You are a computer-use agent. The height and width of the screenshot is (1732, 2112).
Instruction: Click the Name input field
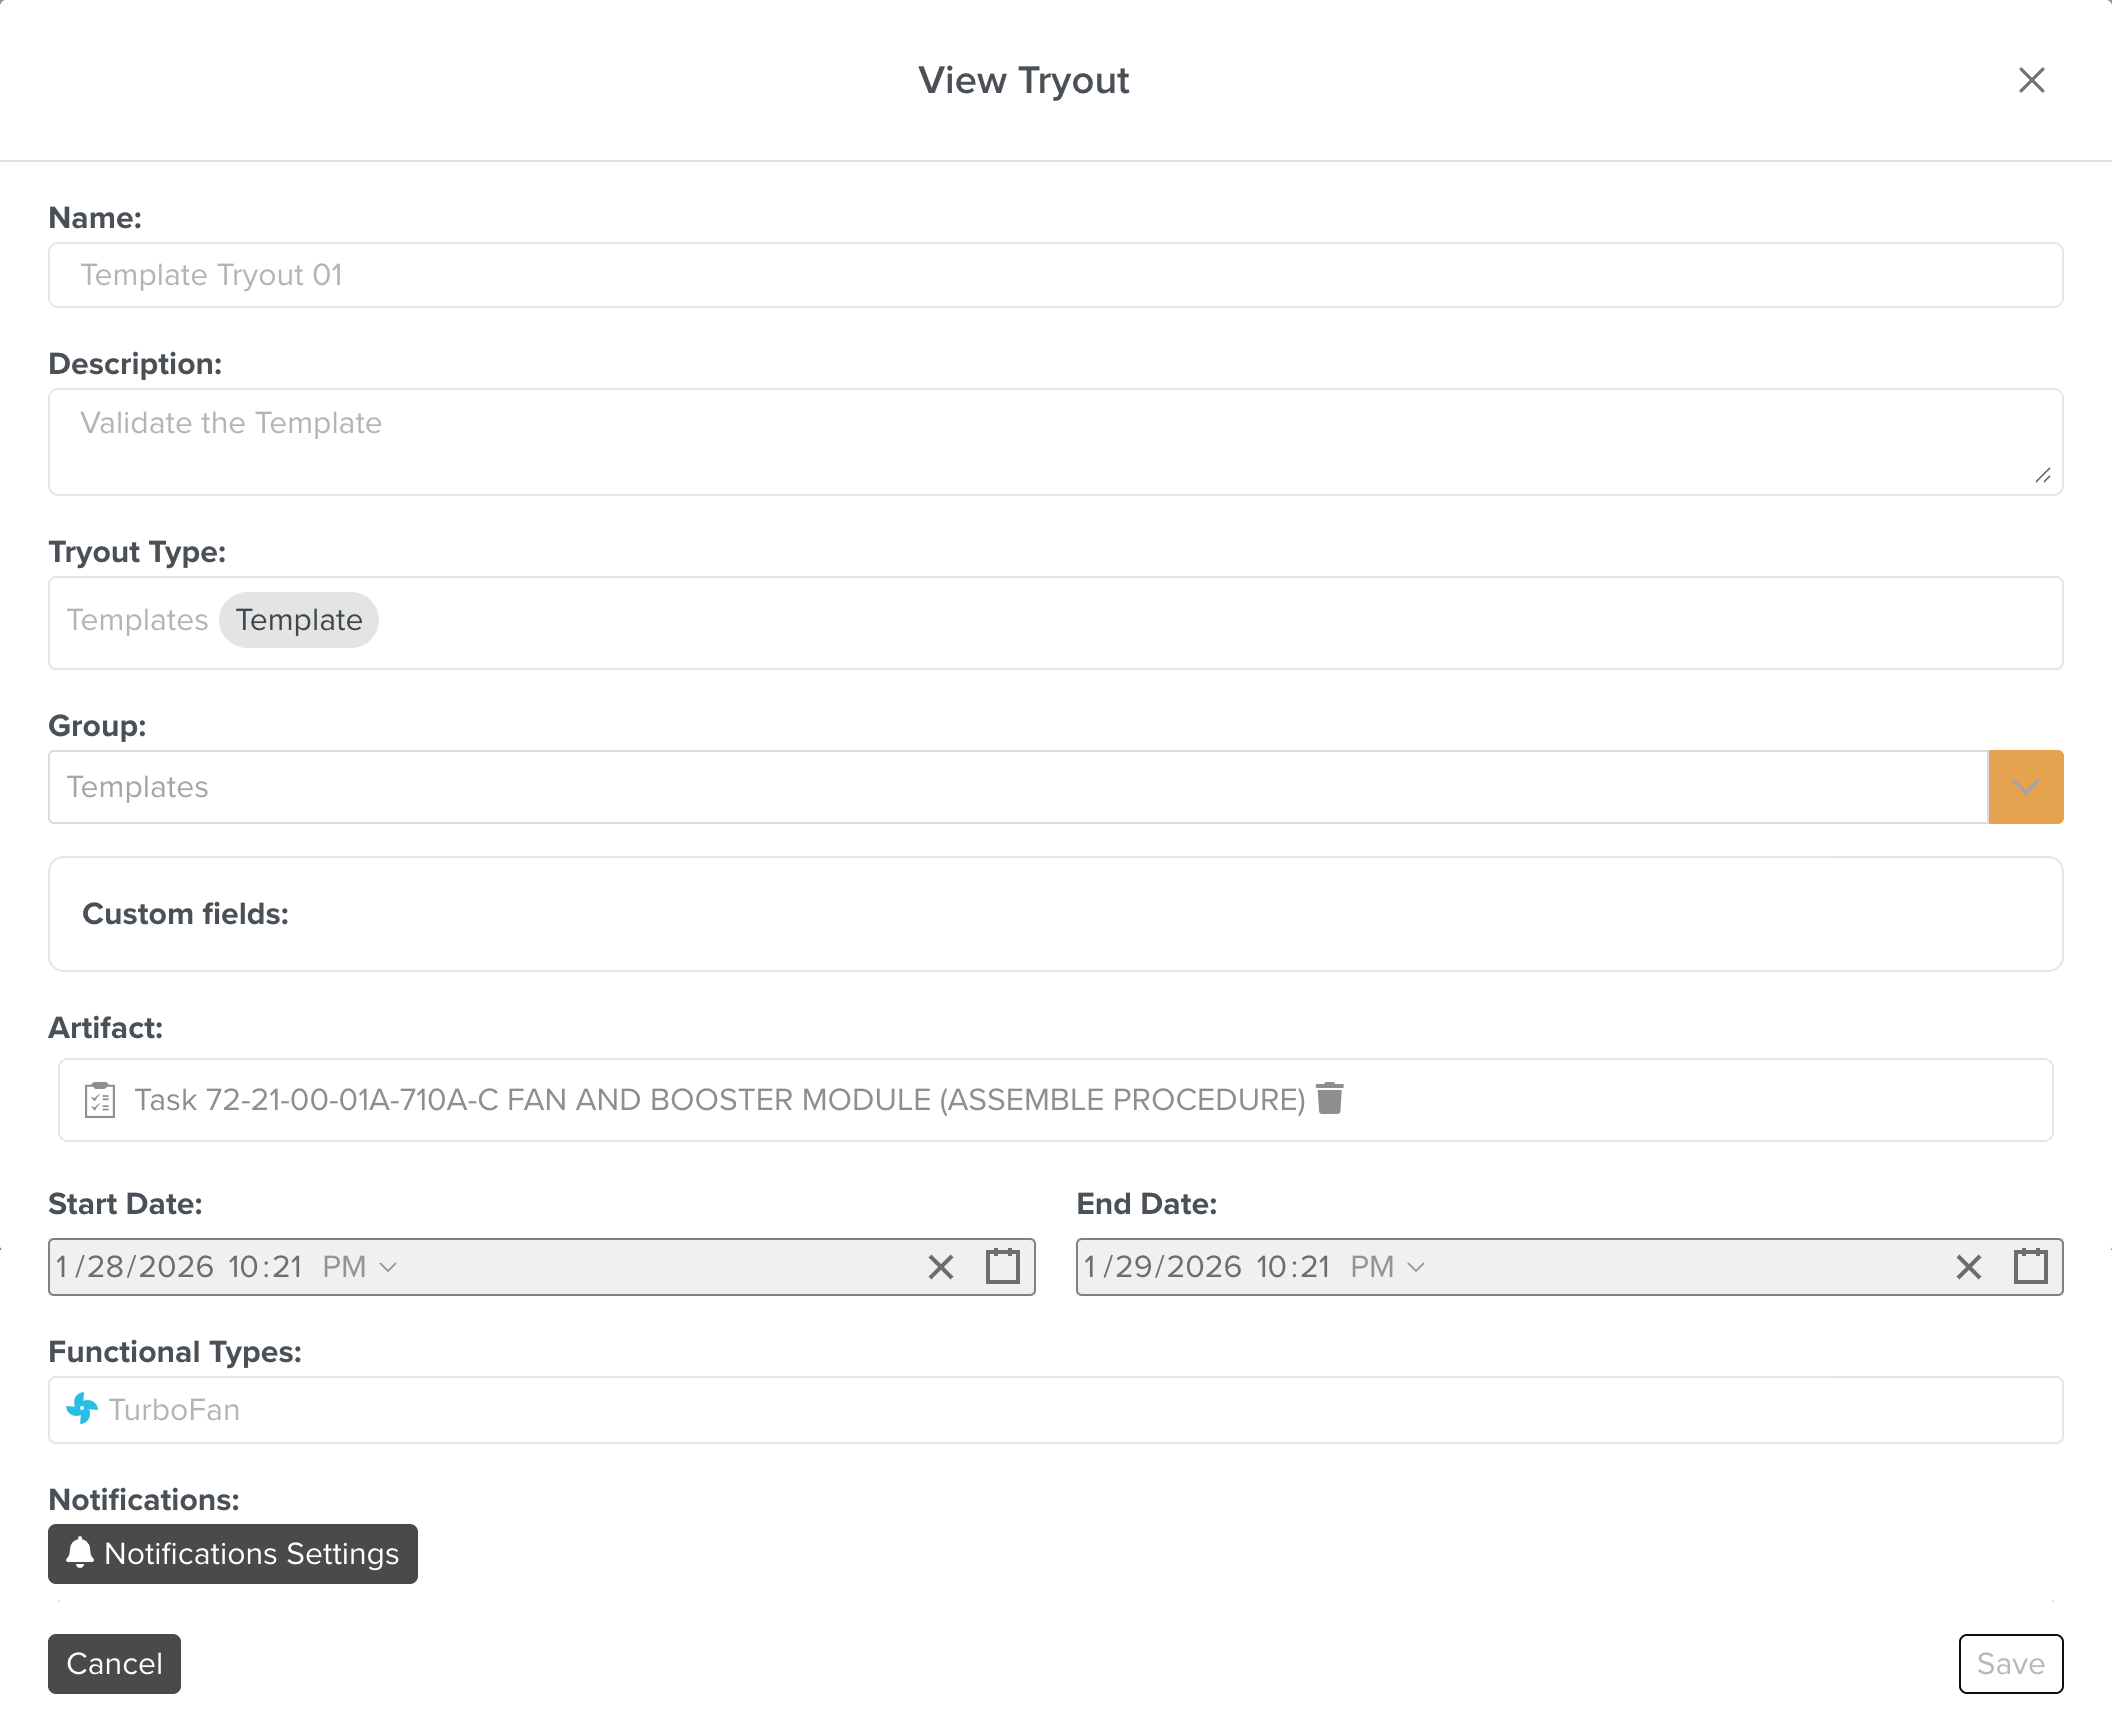1055,275
